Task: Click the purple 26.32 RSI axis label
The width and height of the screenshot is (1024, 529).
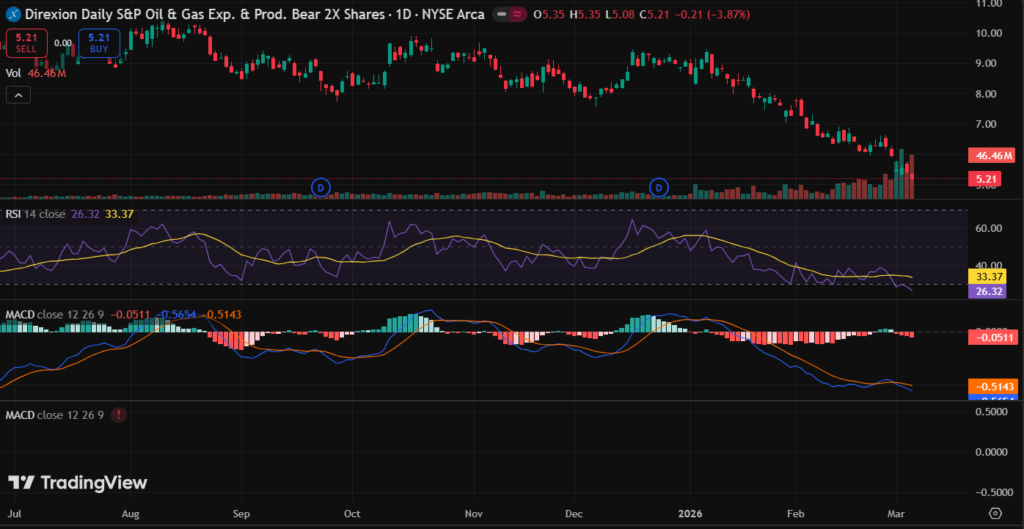Action: 990,292
